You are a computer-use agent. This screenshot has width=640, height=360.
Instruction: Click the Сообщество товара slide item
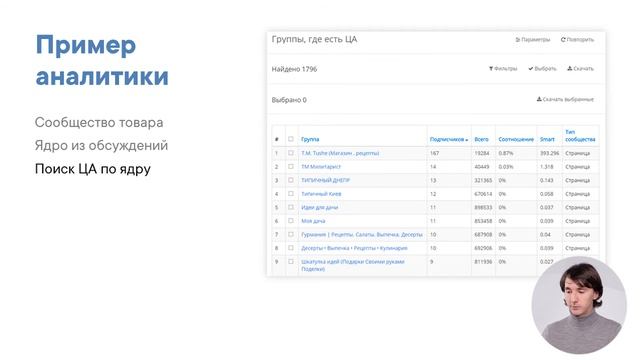[x=99, y=122]
